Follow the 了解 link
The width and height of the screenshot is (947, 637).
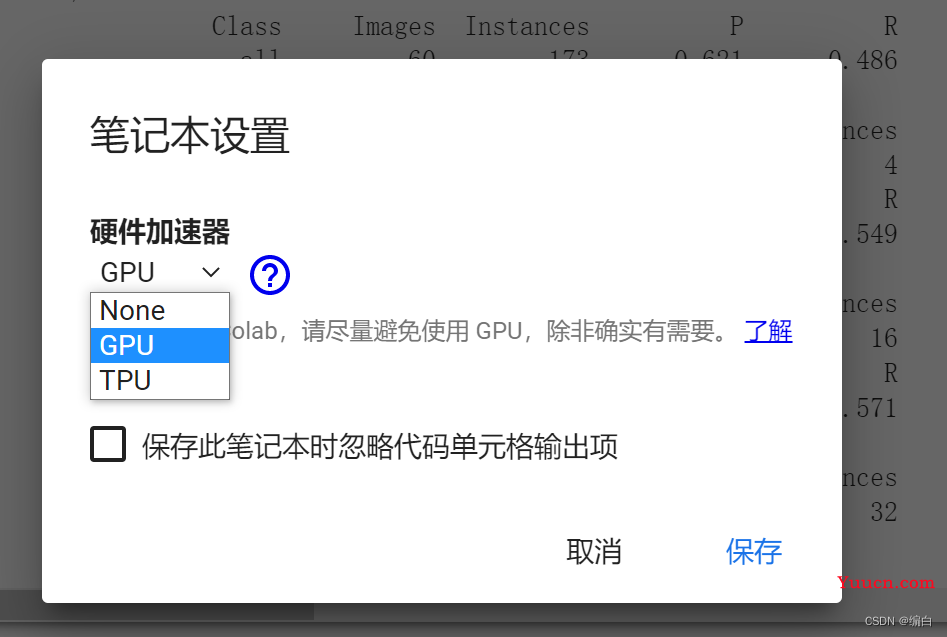(768, 331)
